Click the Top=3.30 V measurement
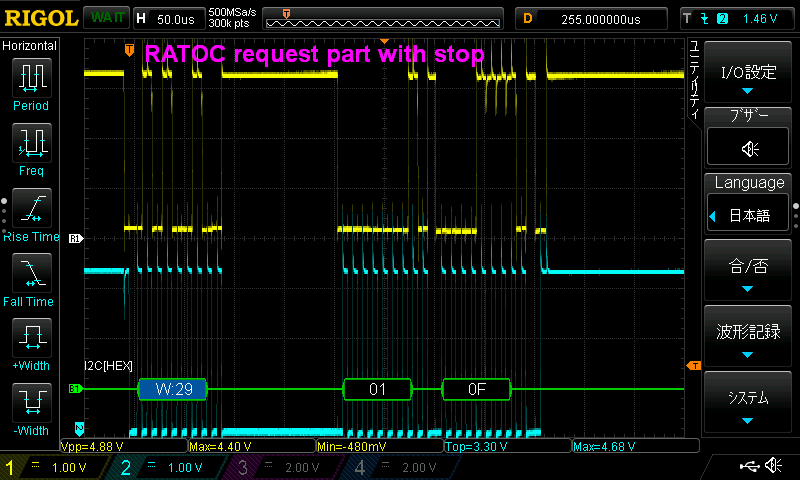The image size is (800, 480). point(508,446)
